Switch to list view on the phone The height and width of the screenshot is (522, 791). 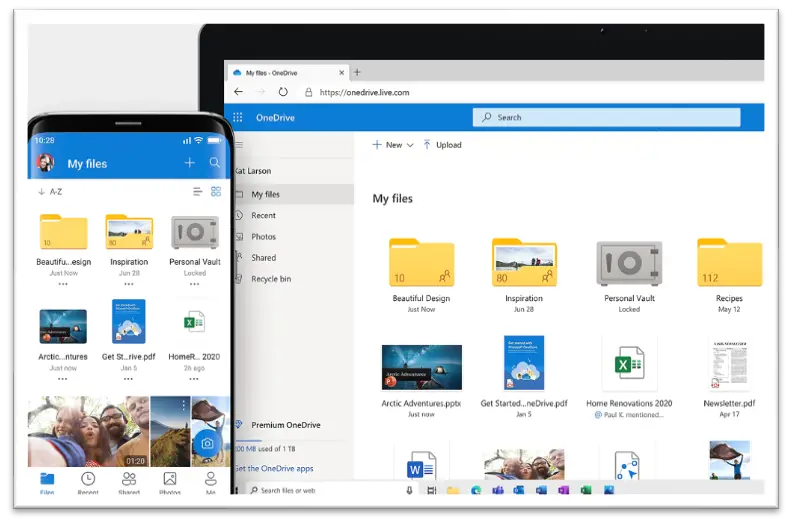coord(197,192)
